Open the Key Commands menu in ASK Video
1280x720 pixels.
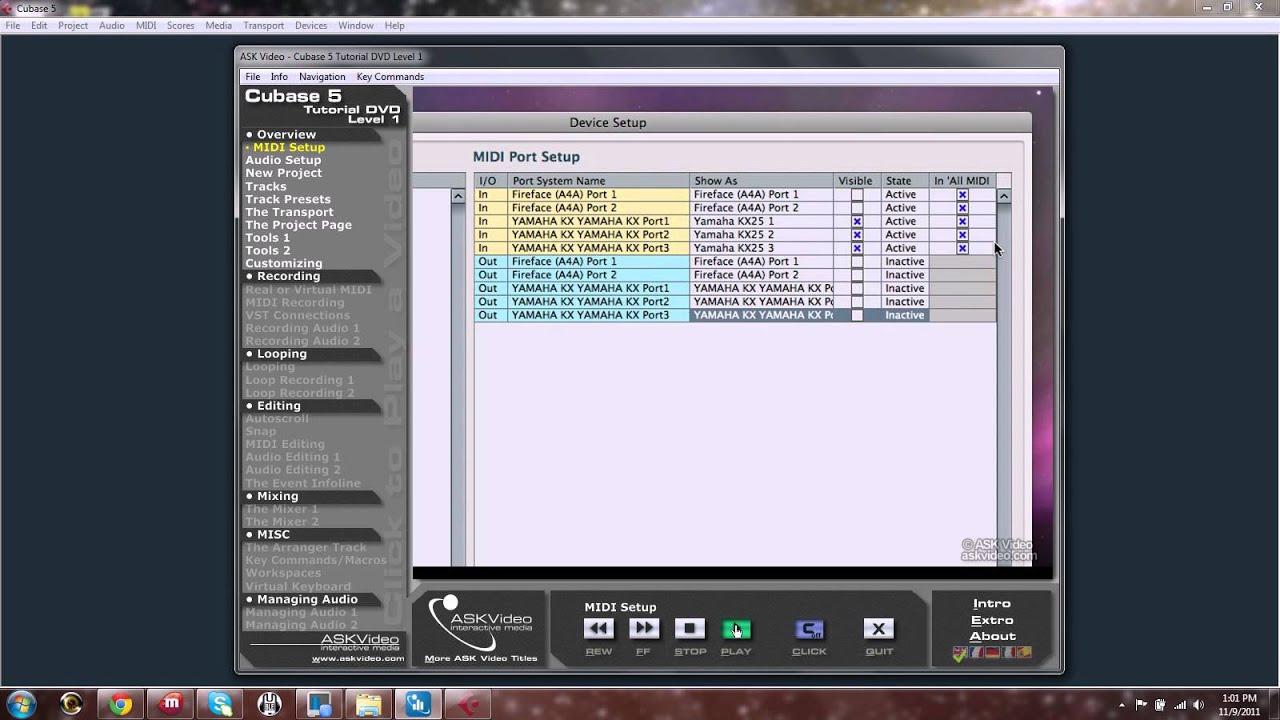click(390, 77)
